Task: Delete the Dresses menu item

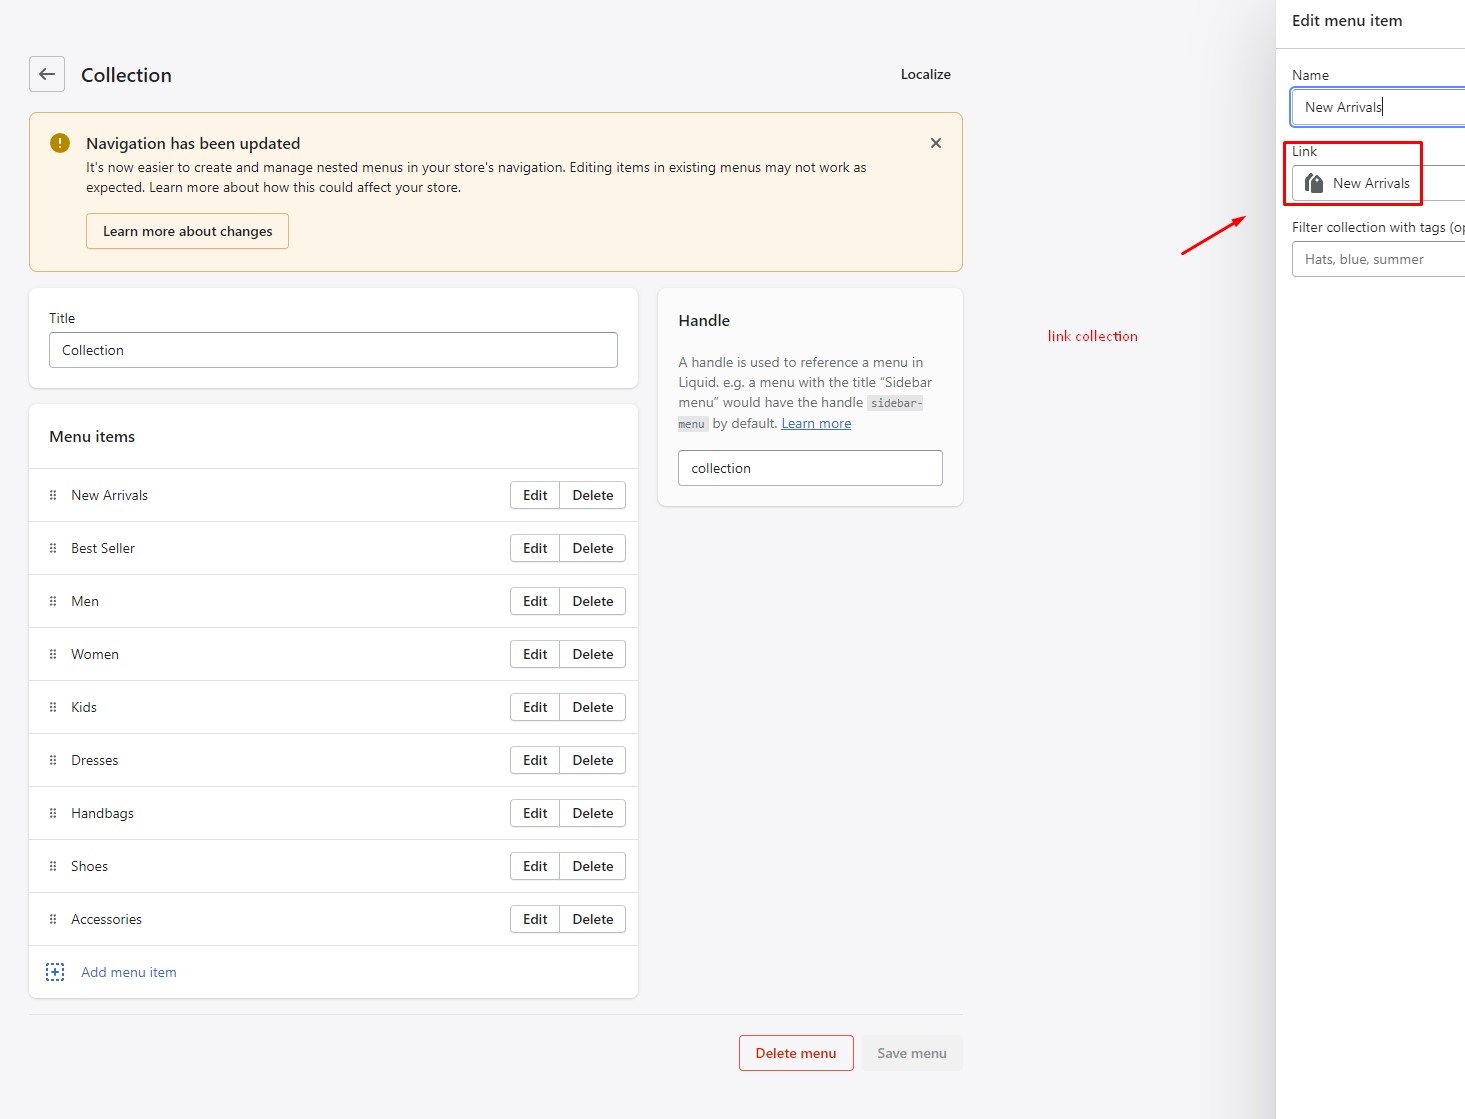Action: click(592, 760)
